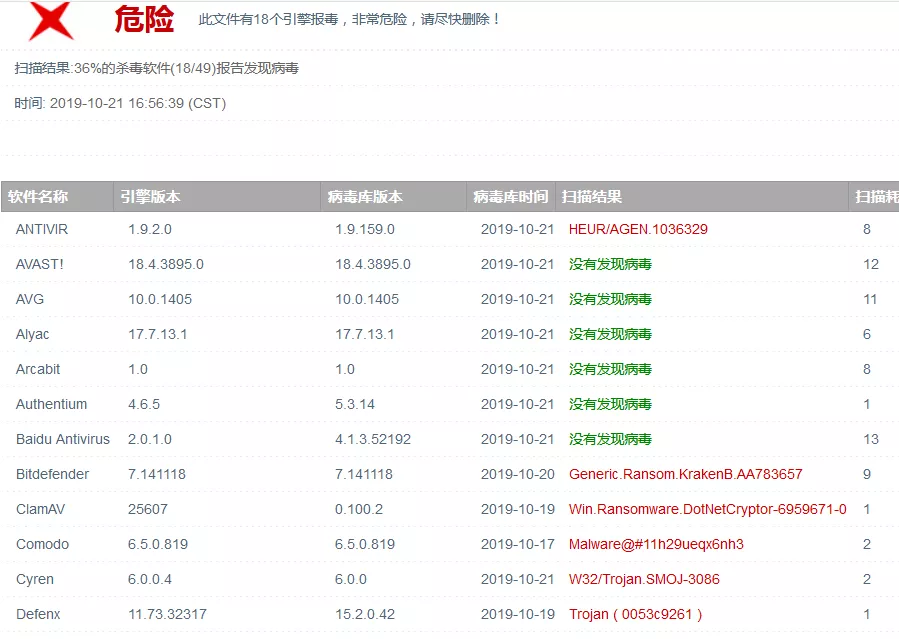Click the Malware@#11h29ueqx6nh3 result

[x=656, y=544]
